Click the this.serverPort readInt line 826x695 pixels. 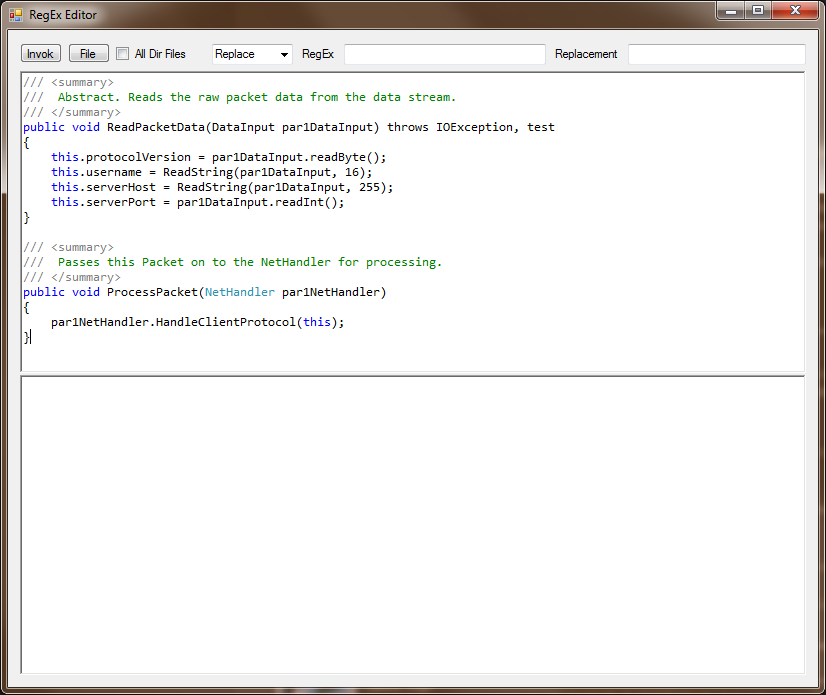coord(150,202)
